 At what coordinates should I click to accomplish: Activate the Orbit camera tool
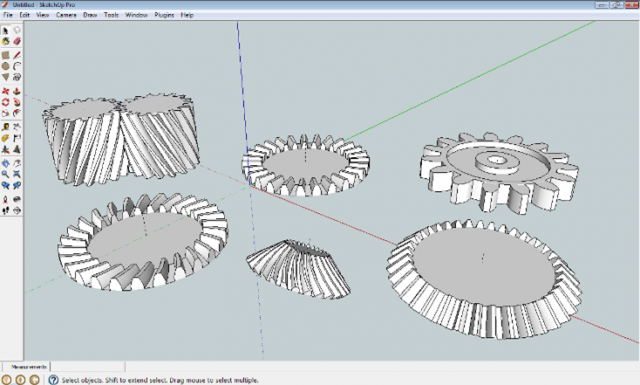[x=5, y=163]
